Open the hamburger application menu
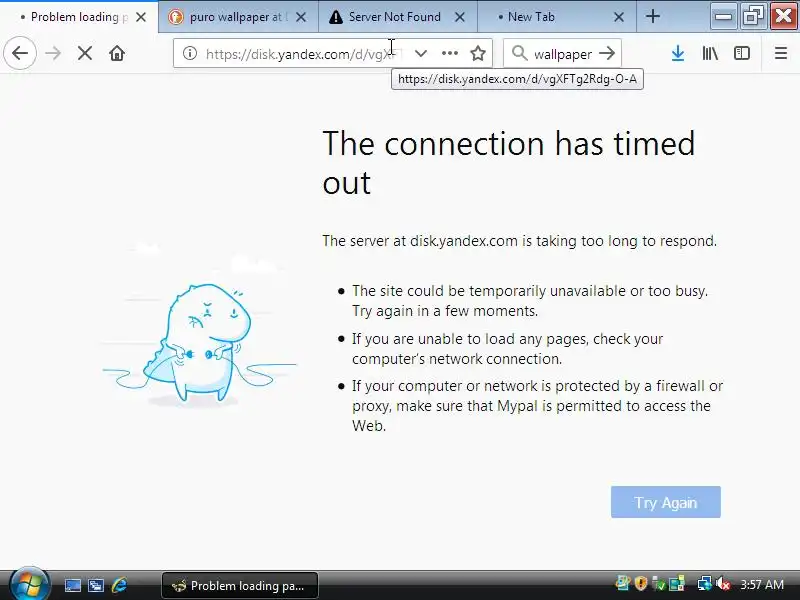800x600 pixels. pos(781,53)
